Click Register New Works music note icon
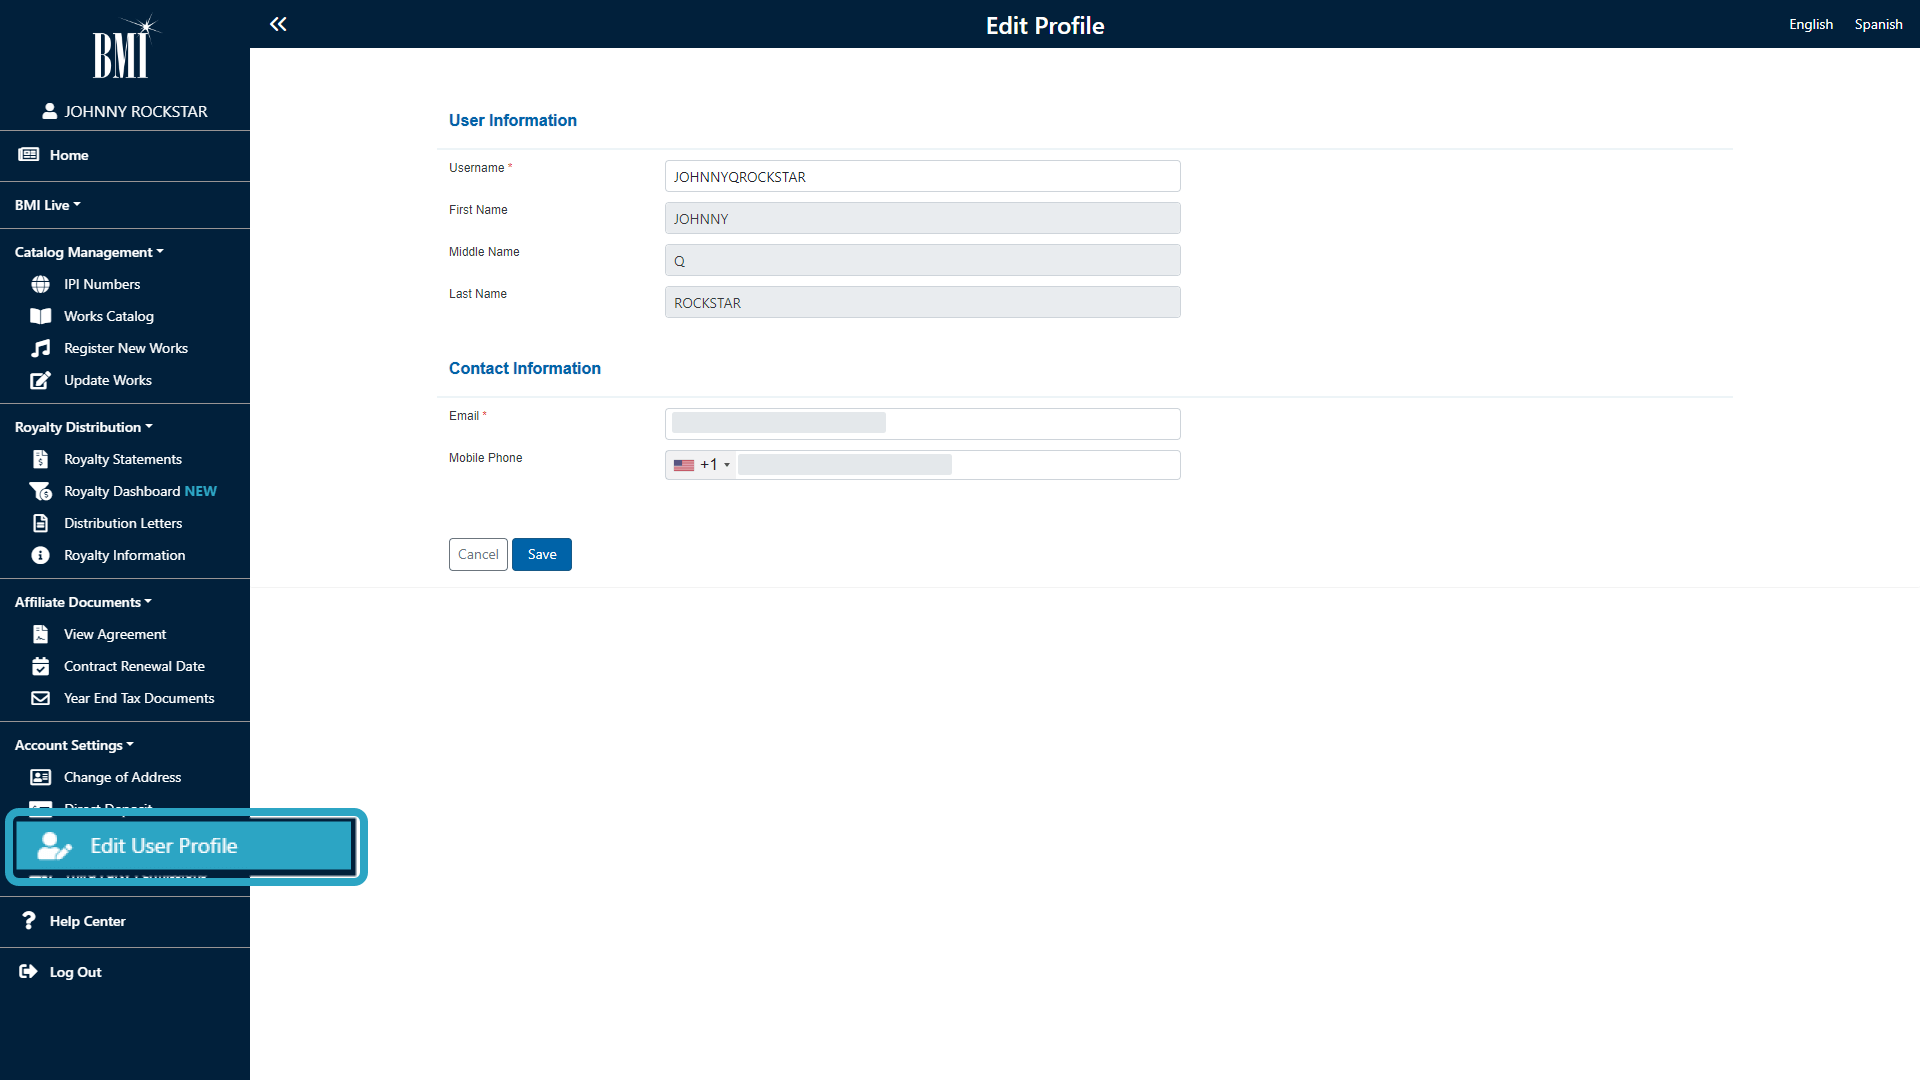Screen dimensions: 1920x1080 click(40, 349)
